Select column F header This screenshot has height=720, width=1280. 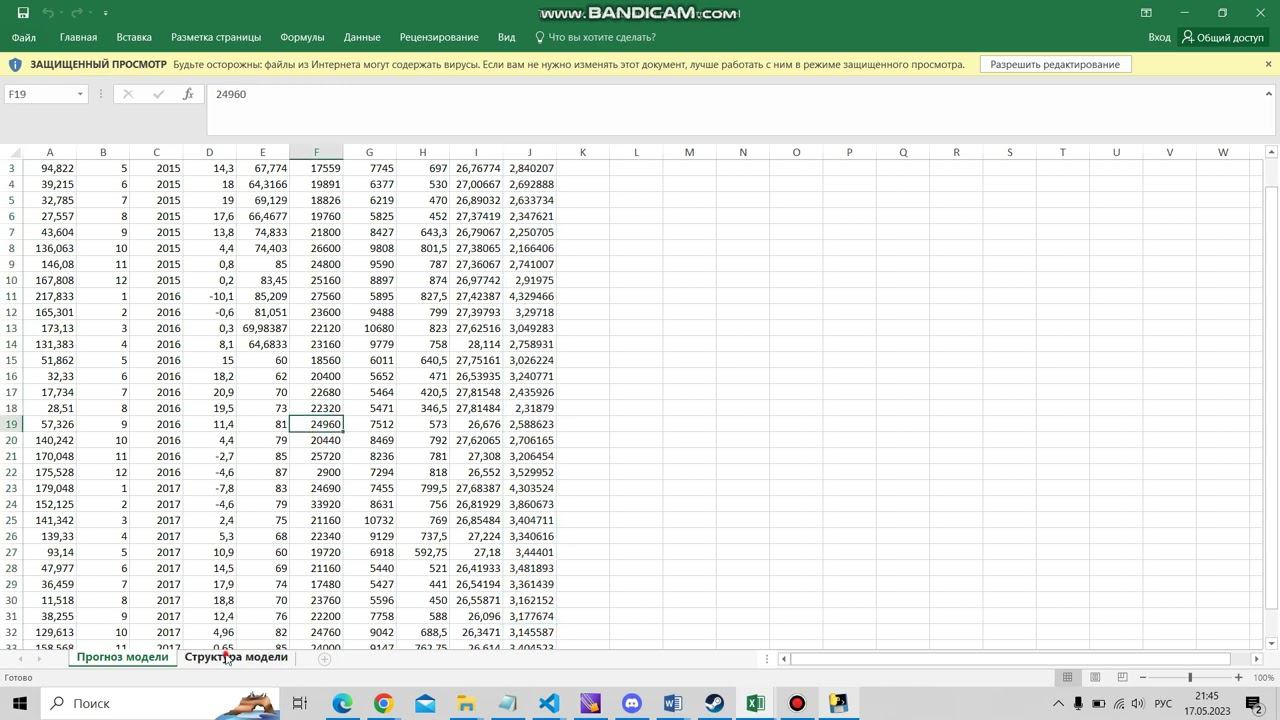[316, 152]
